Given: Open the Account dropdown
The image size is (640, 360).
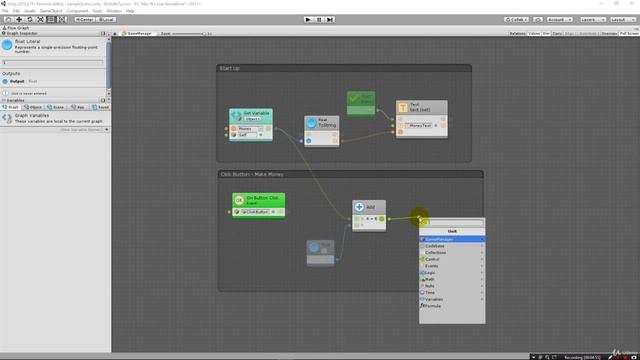Looking at the screenshot, I should [559, 20].
